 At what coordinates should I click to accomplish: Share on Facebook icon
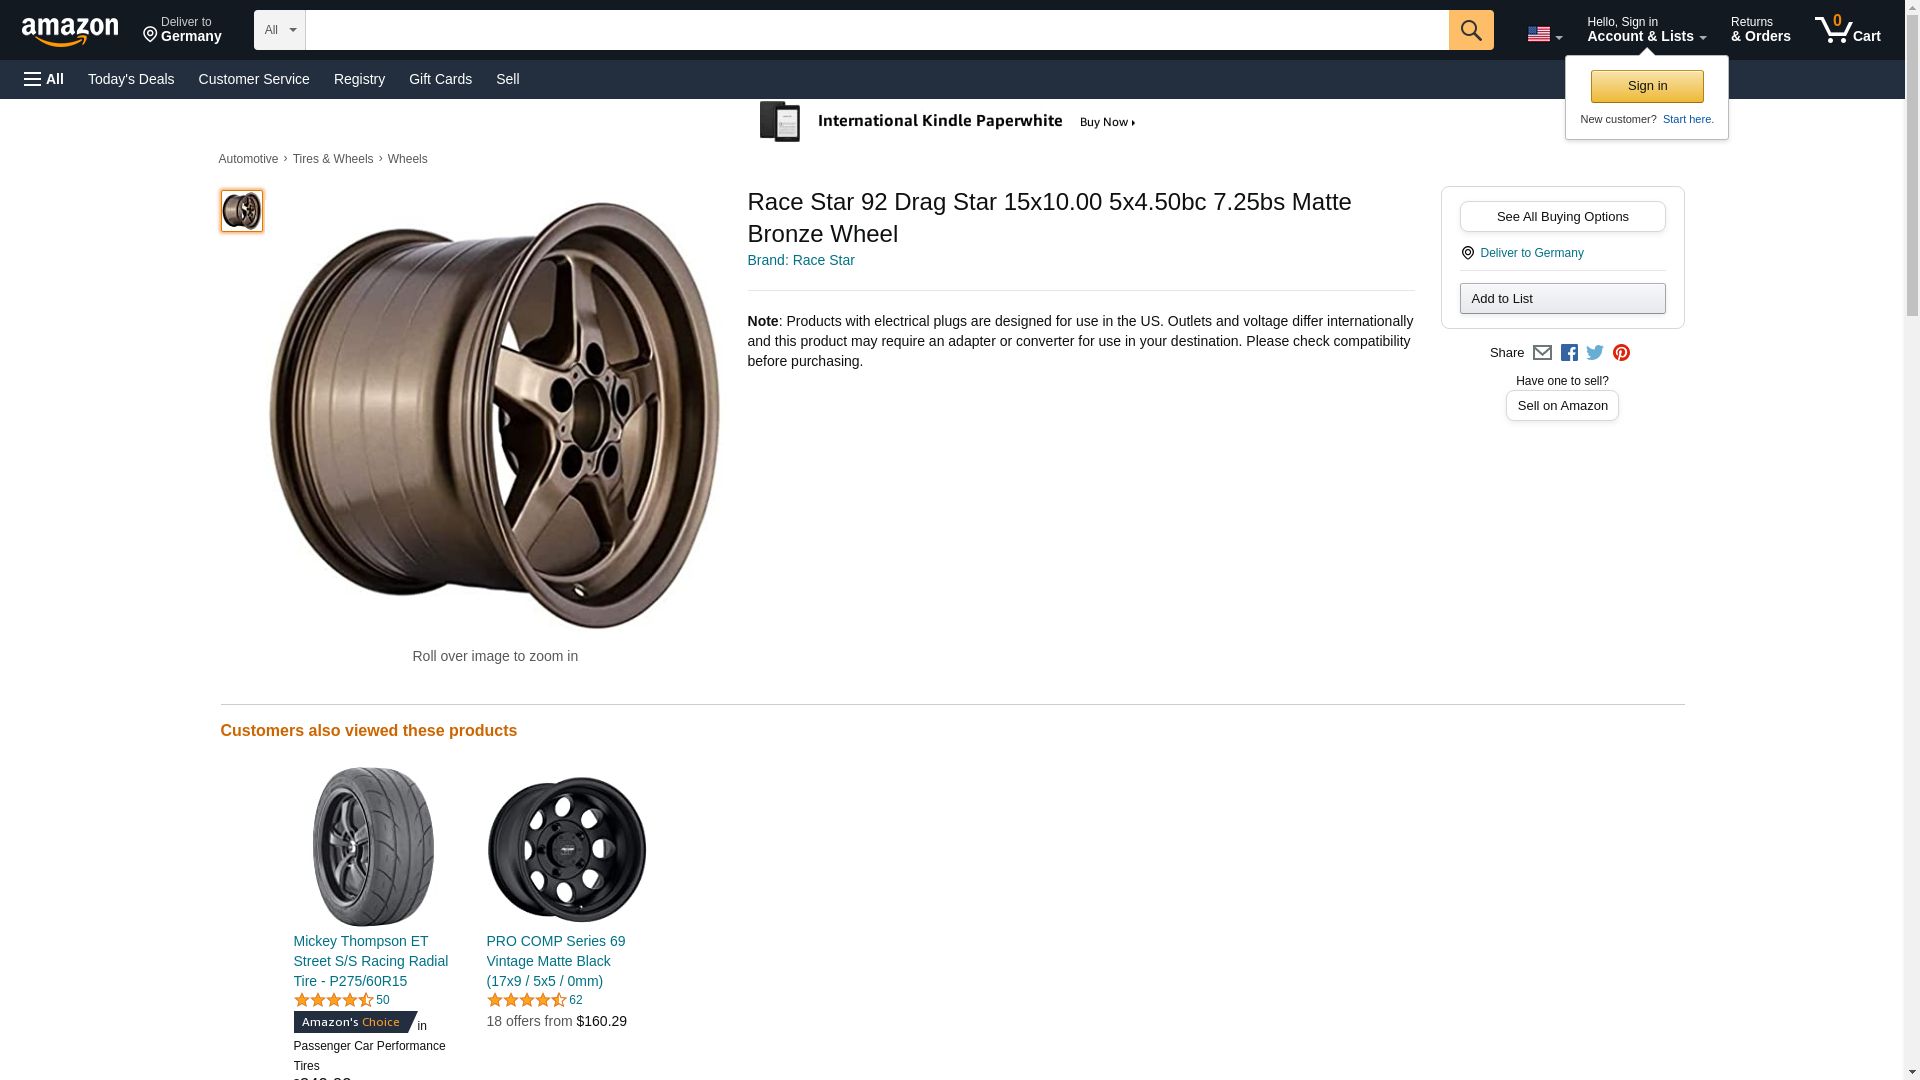(x=1569, y=353)
